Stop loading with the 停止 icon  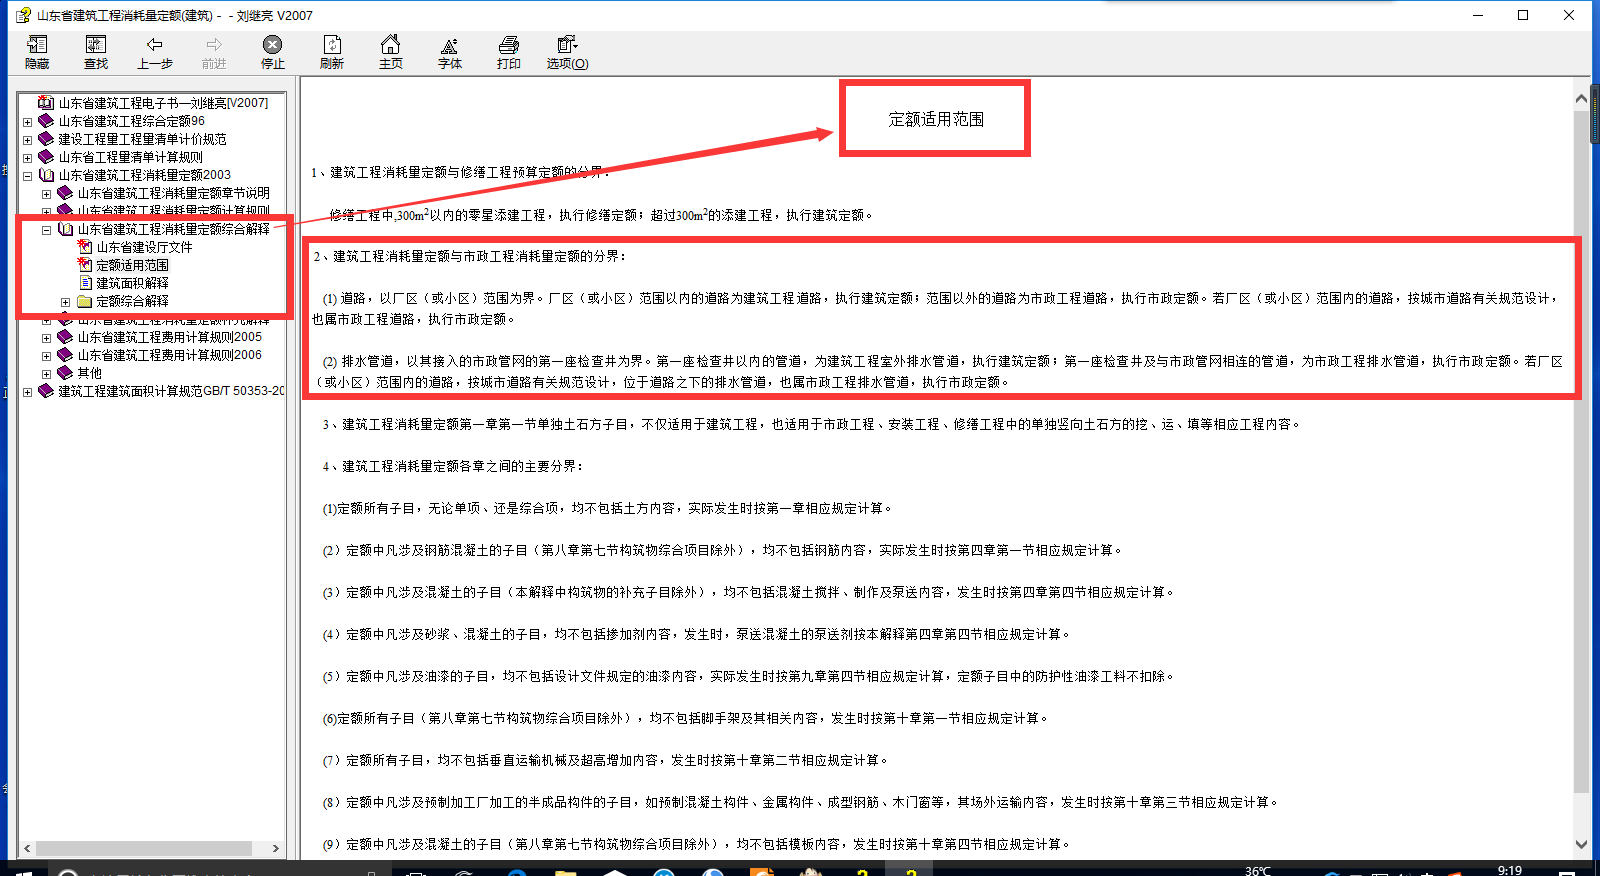[272, 45]
